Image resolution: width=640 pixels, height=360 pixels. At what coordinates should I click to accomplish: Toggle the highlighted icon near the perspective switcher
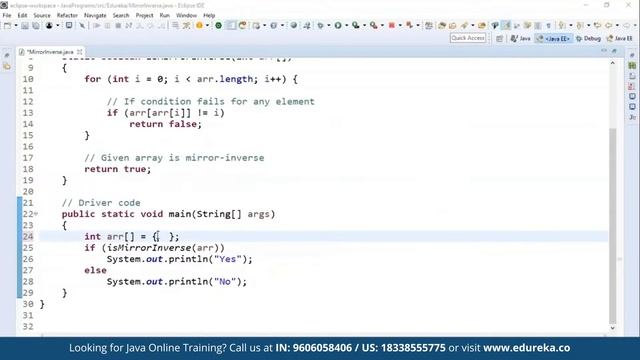click(506, 26)
